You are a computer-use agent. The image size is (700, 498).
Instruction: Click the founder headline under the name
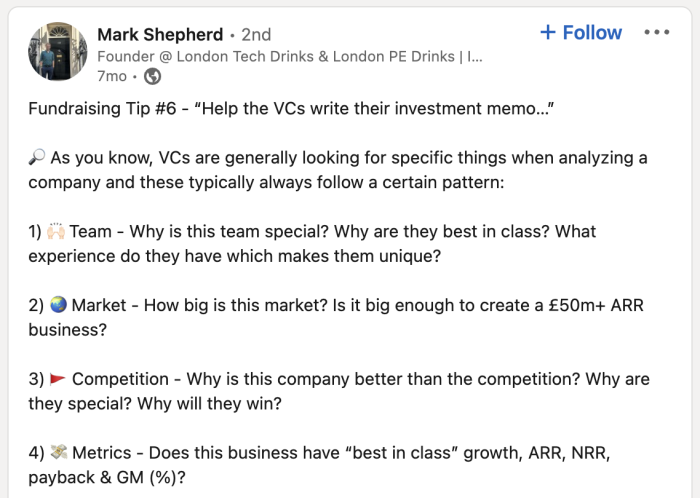pos(290,56)
